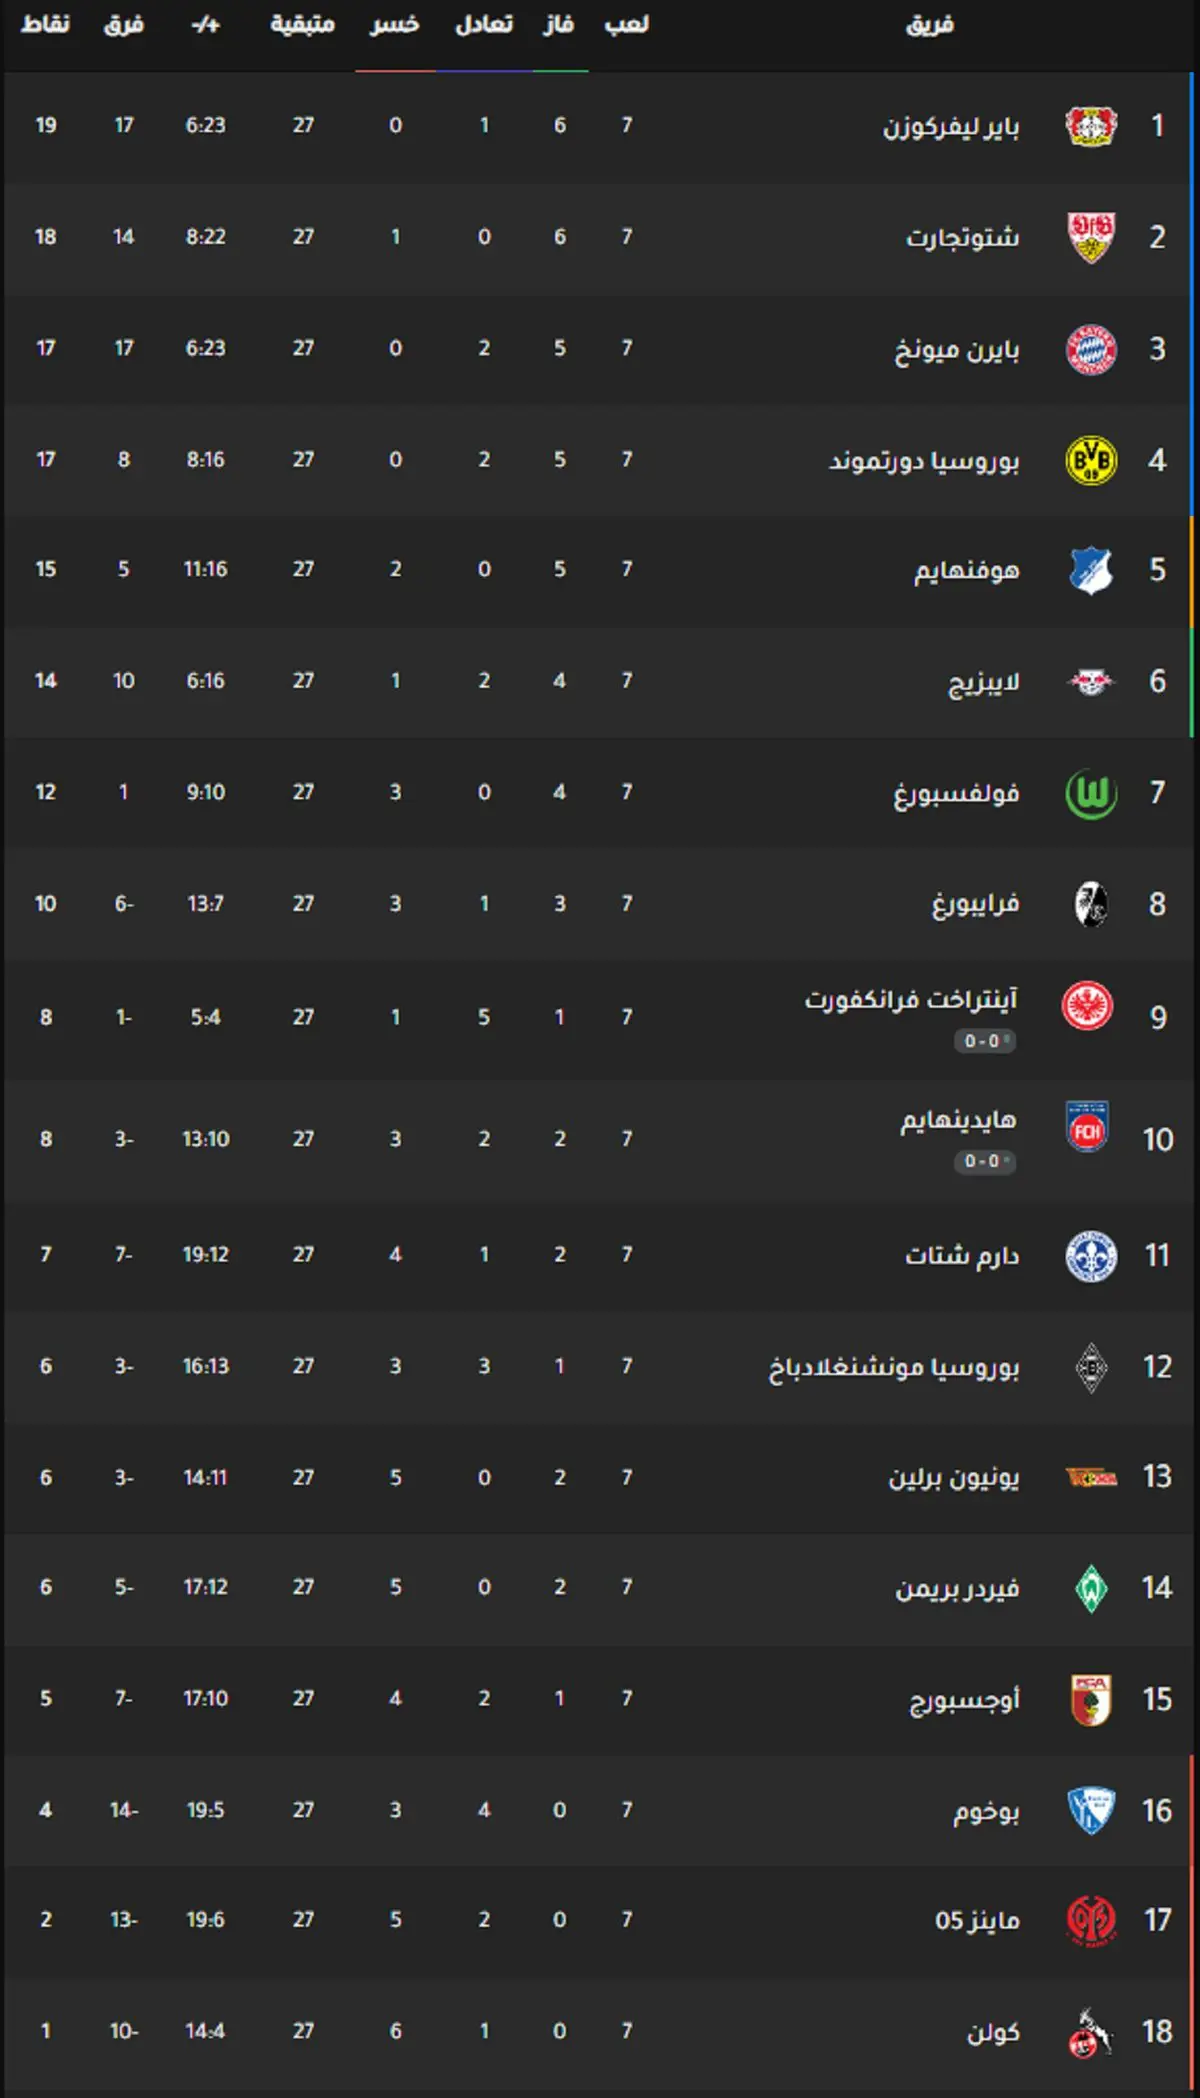Open the Bayern Munich logo icon
Screen dimensions: 1200x2098
pyautogui.click(x=1090, y=349)
